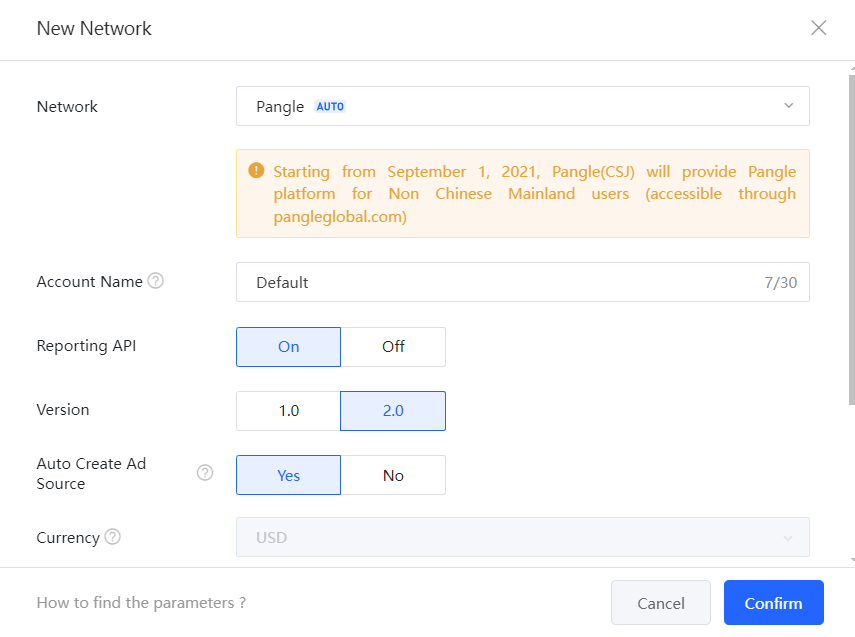Turn the Reporting API On
This screenshot has width=855, height=637.
pyautogui.click(x=288, y=346)
